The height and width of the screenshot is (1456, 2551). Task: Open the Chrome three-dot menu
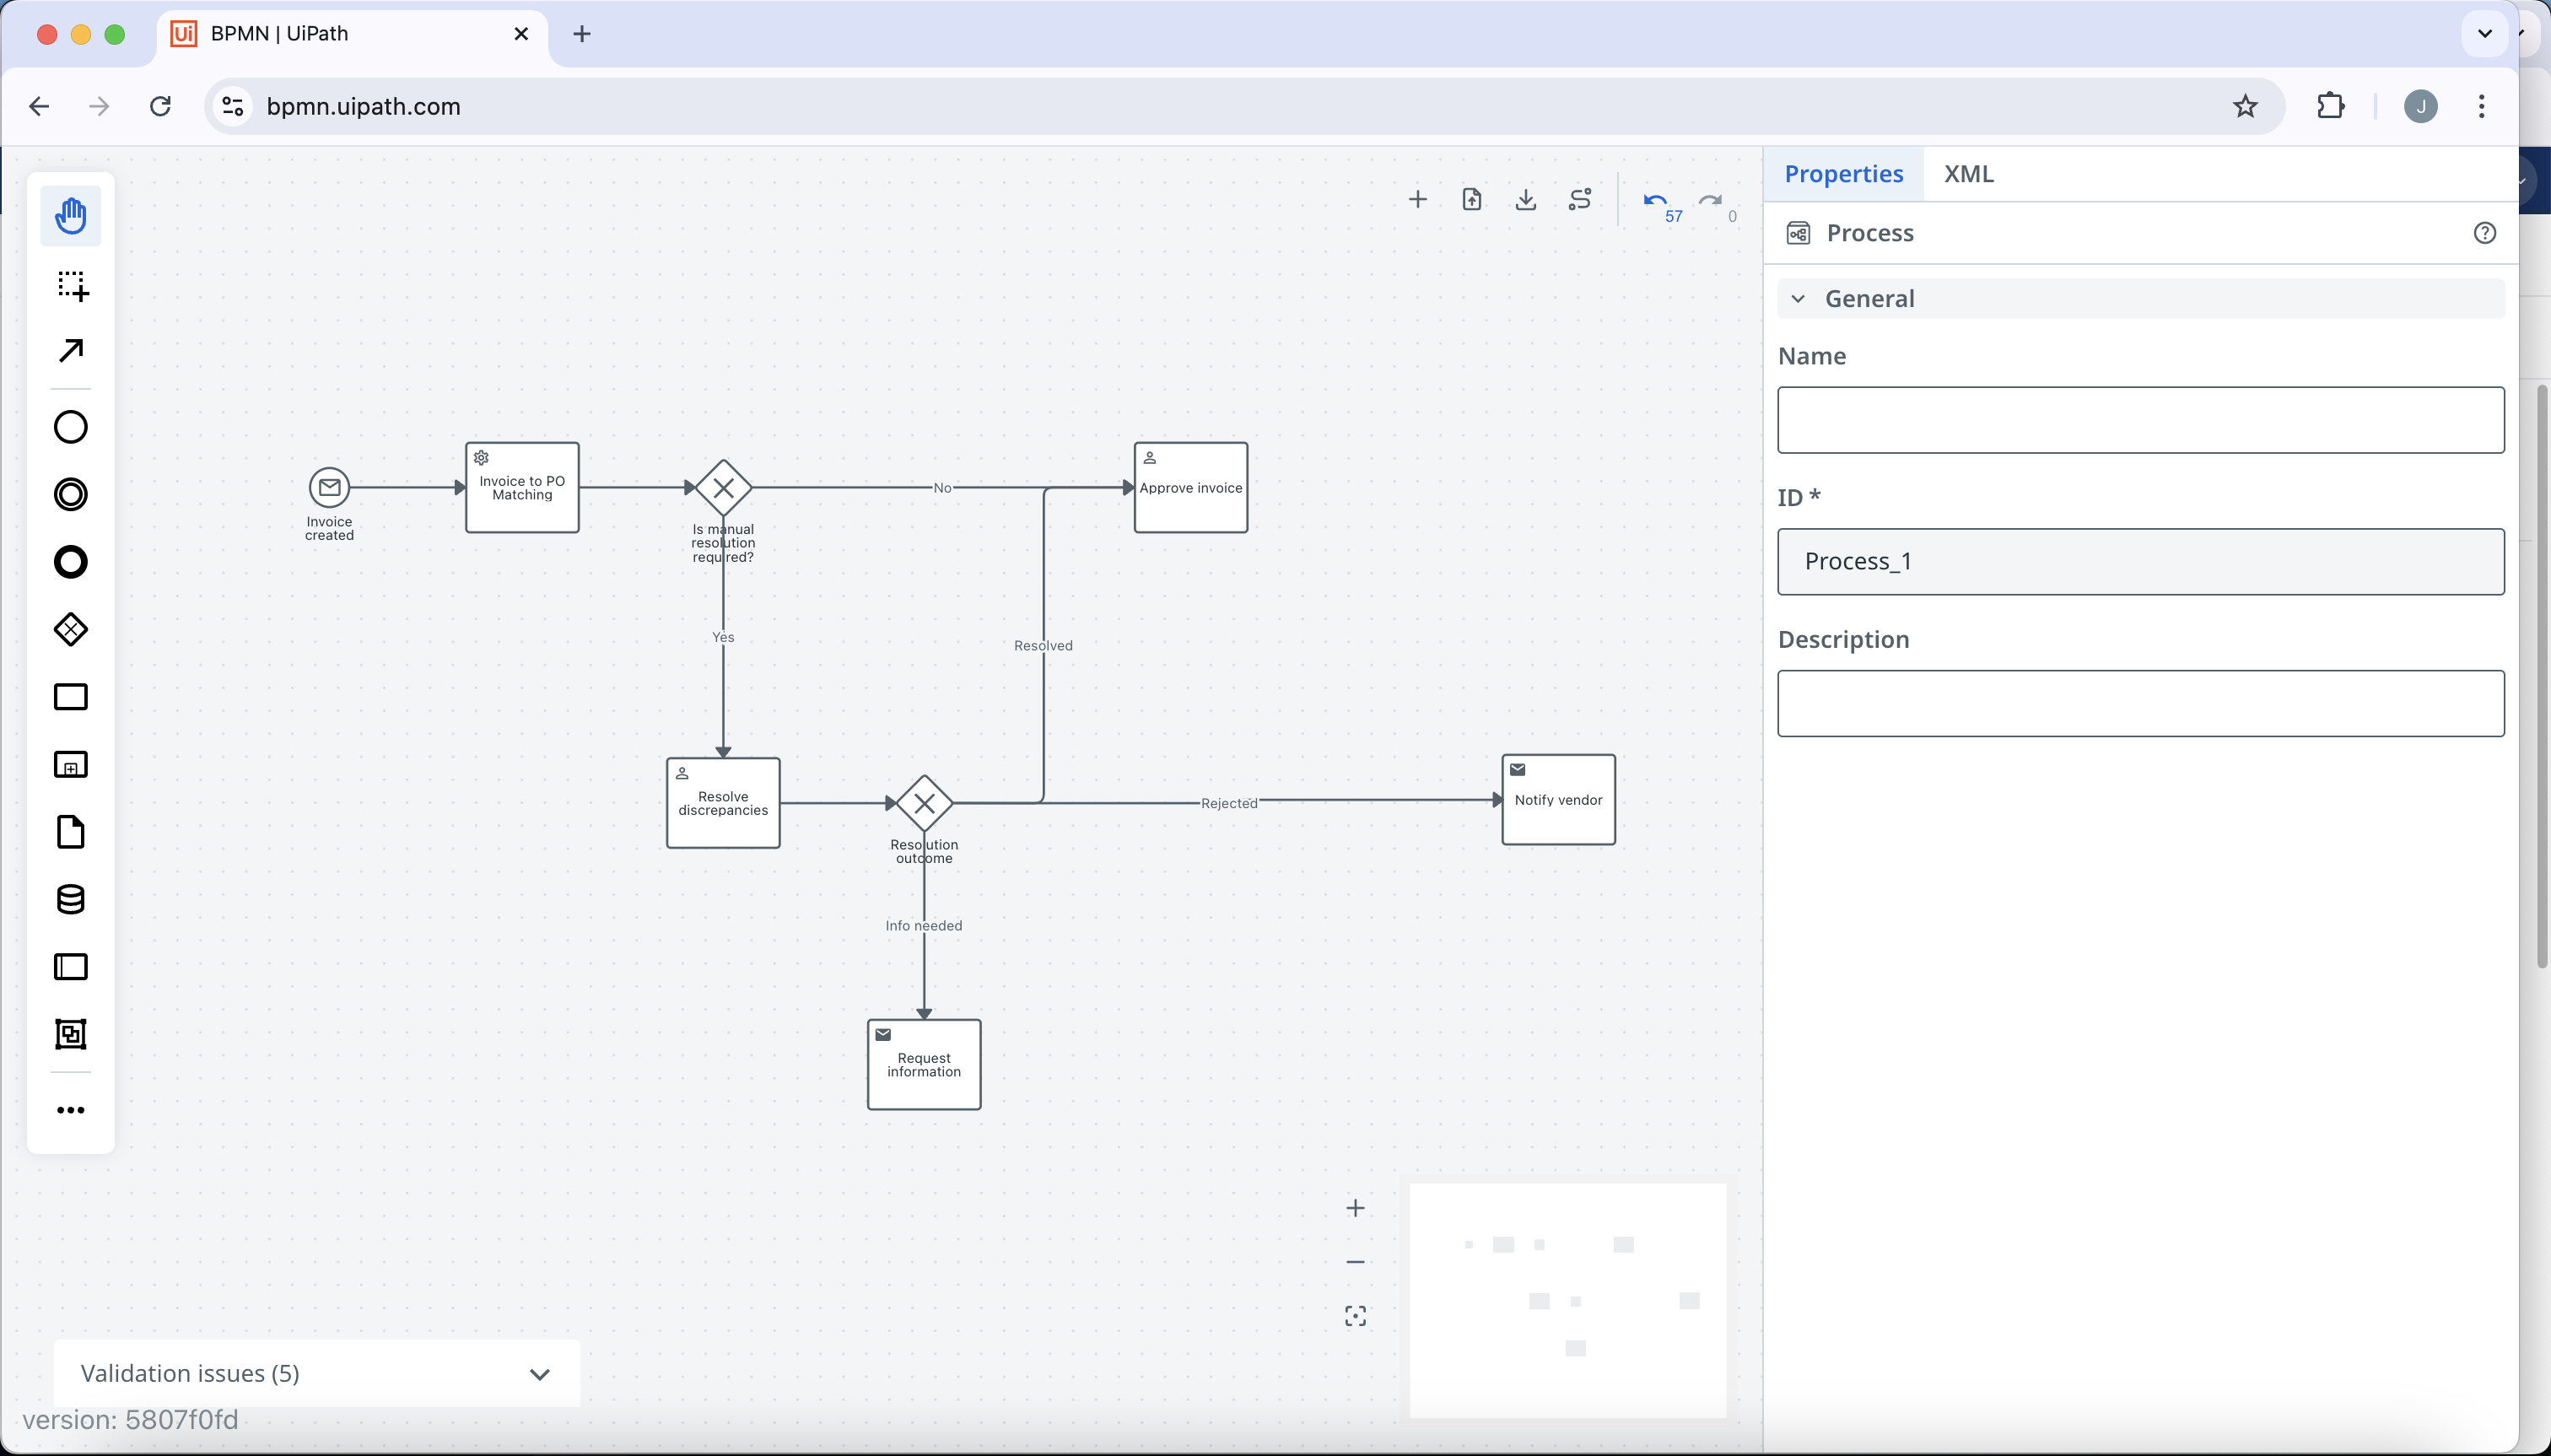(2482, 106)
